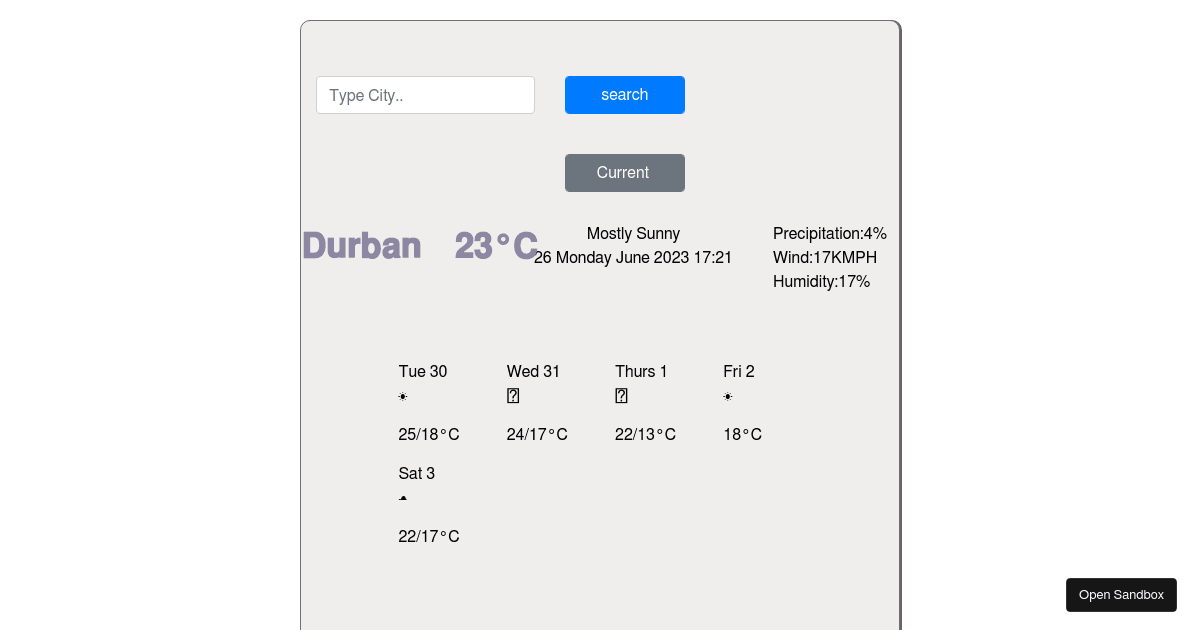This screenshot has width=1200, height=630.
Task: Open the Open Sandbox button
Action: [x=1121, y=594]
